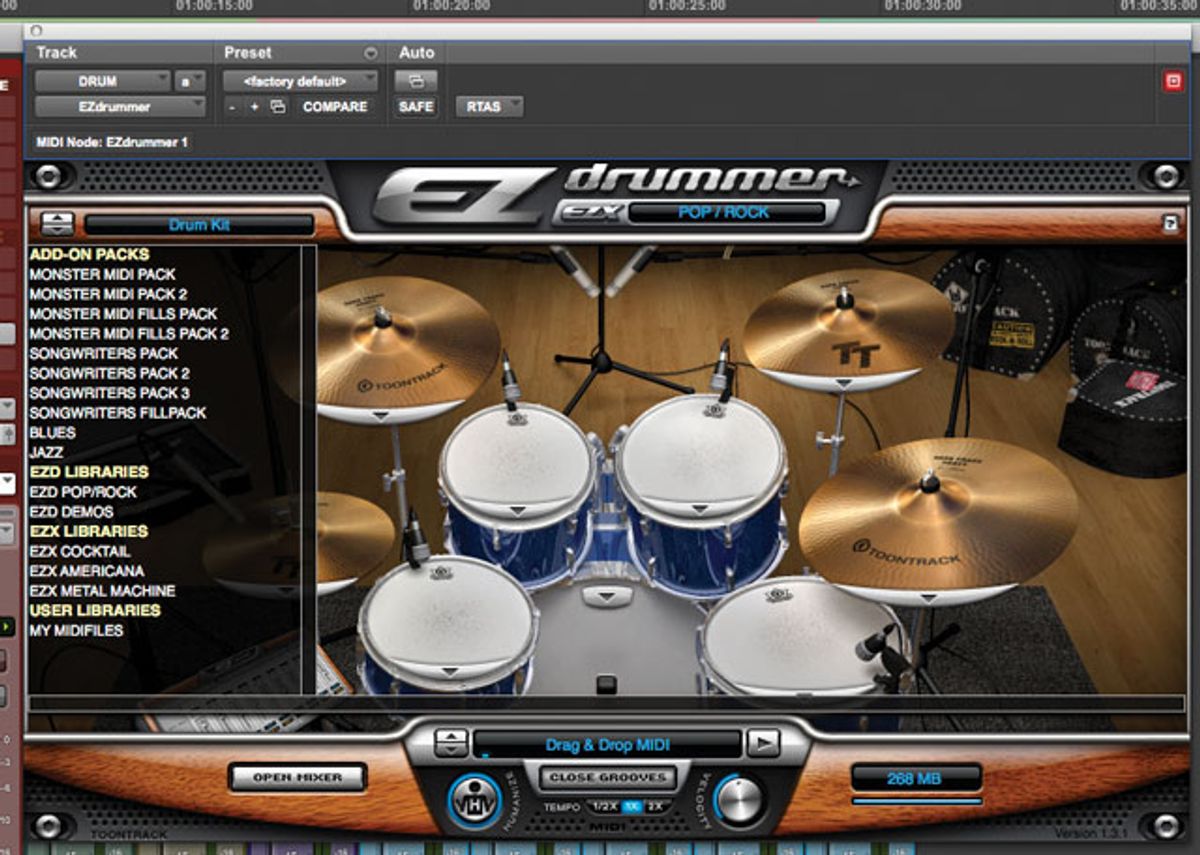Click the OPEN MIXER button
Screen dimensions: 1200x855
(x=297, y=777)
